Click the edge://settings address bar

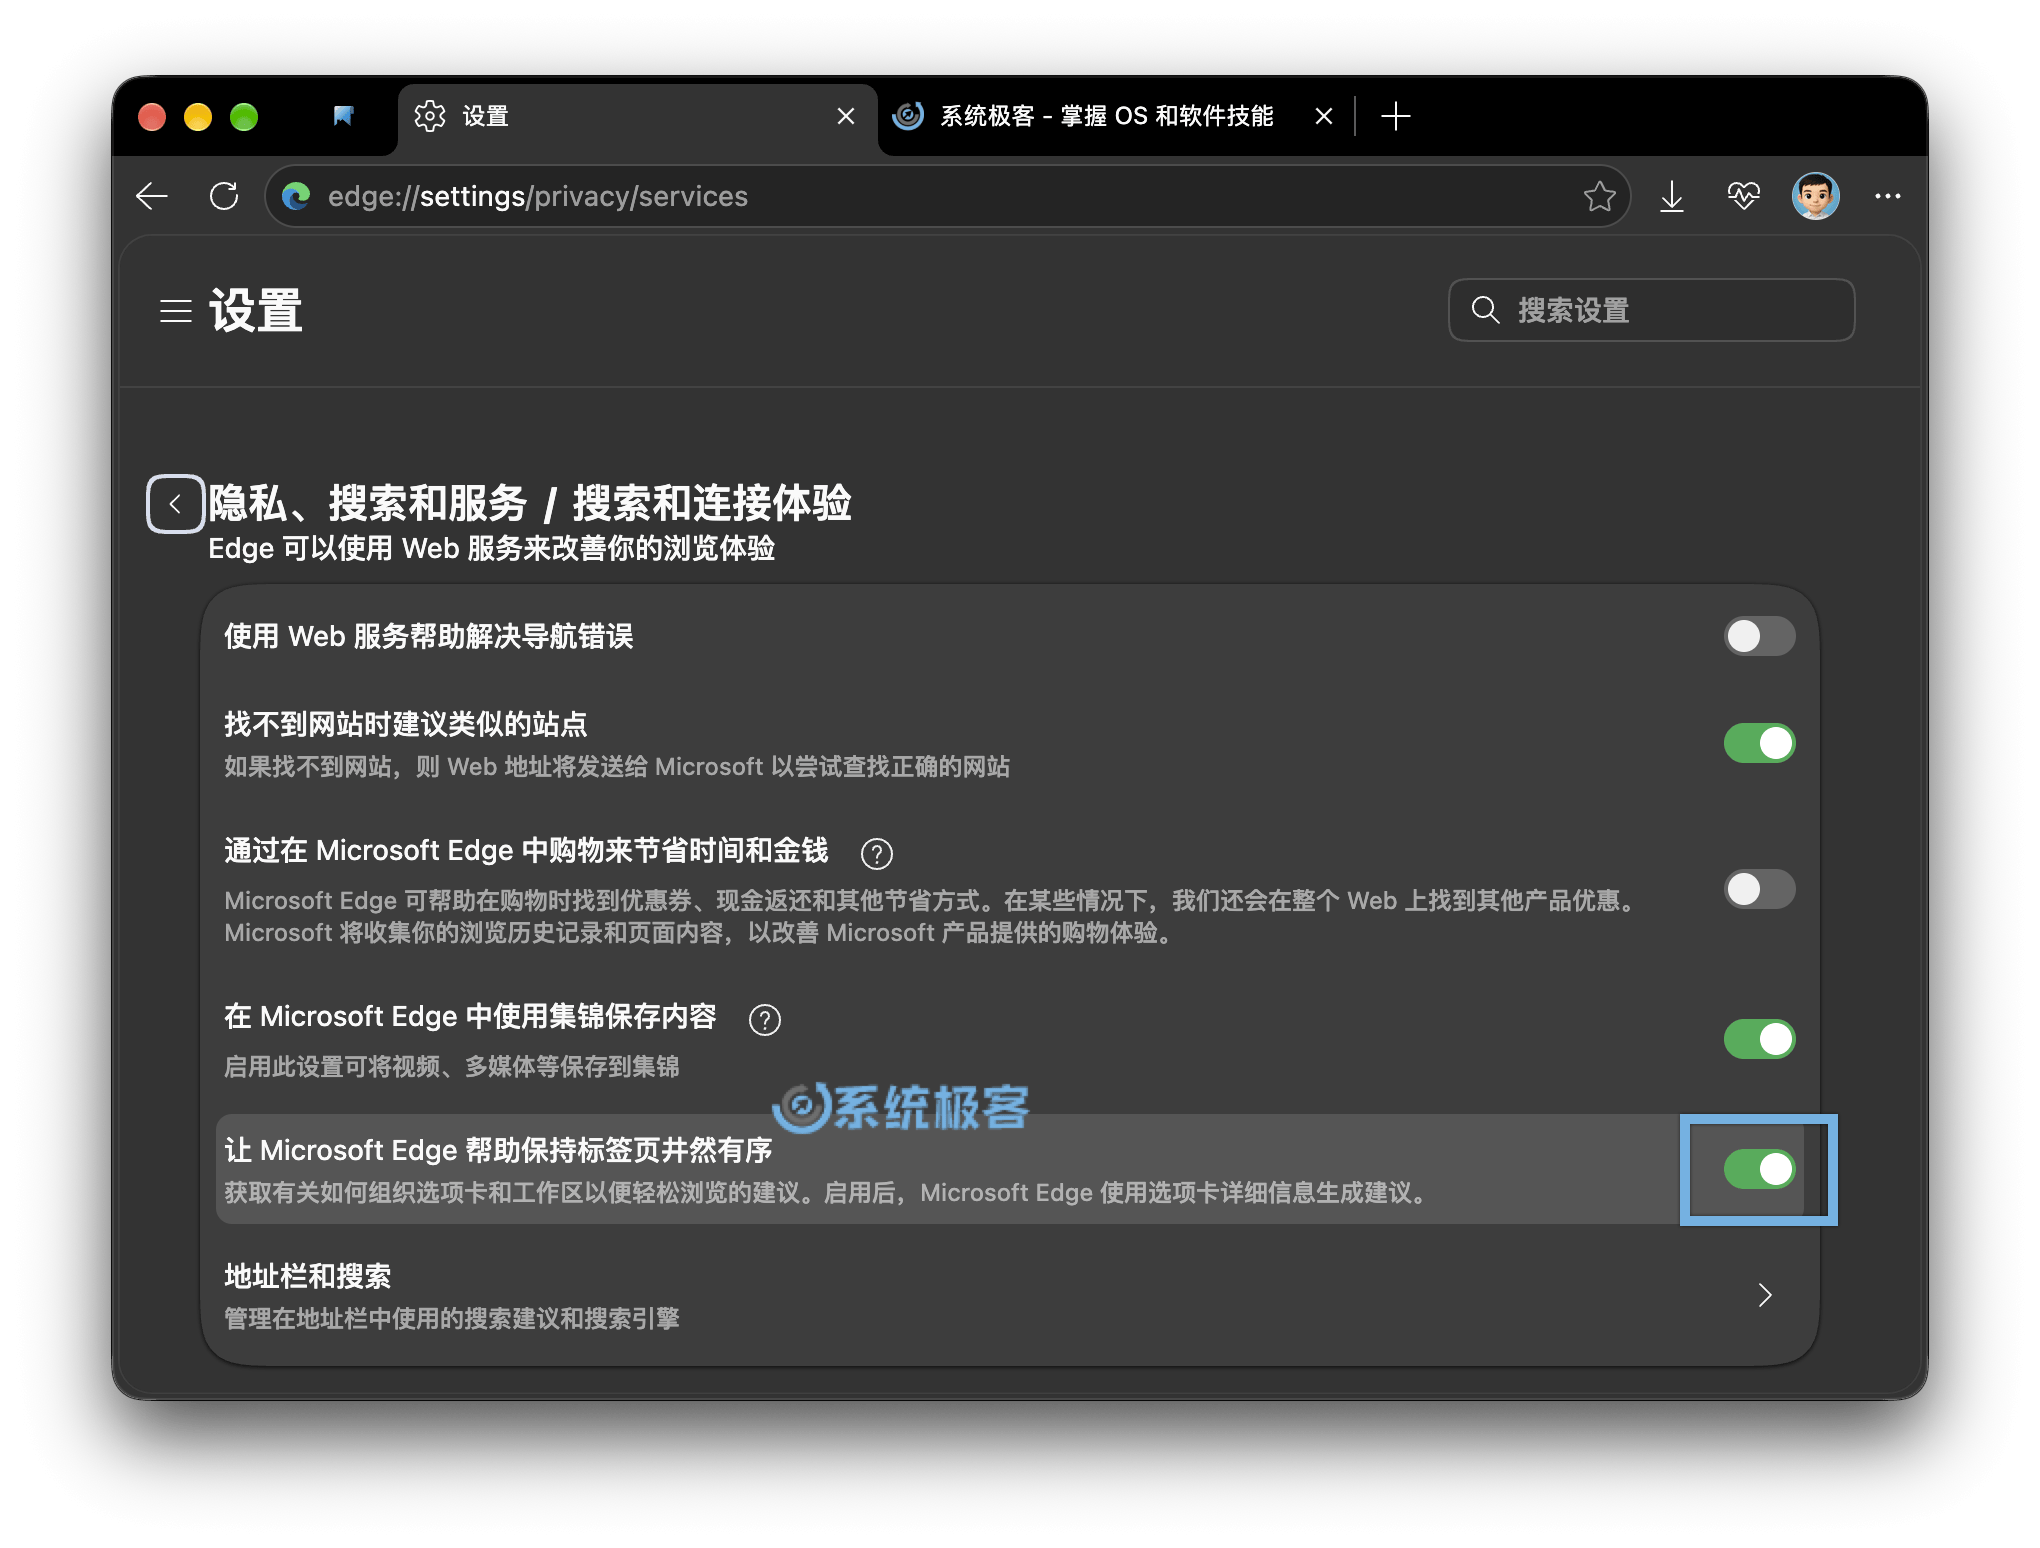(x=948, y=196)
